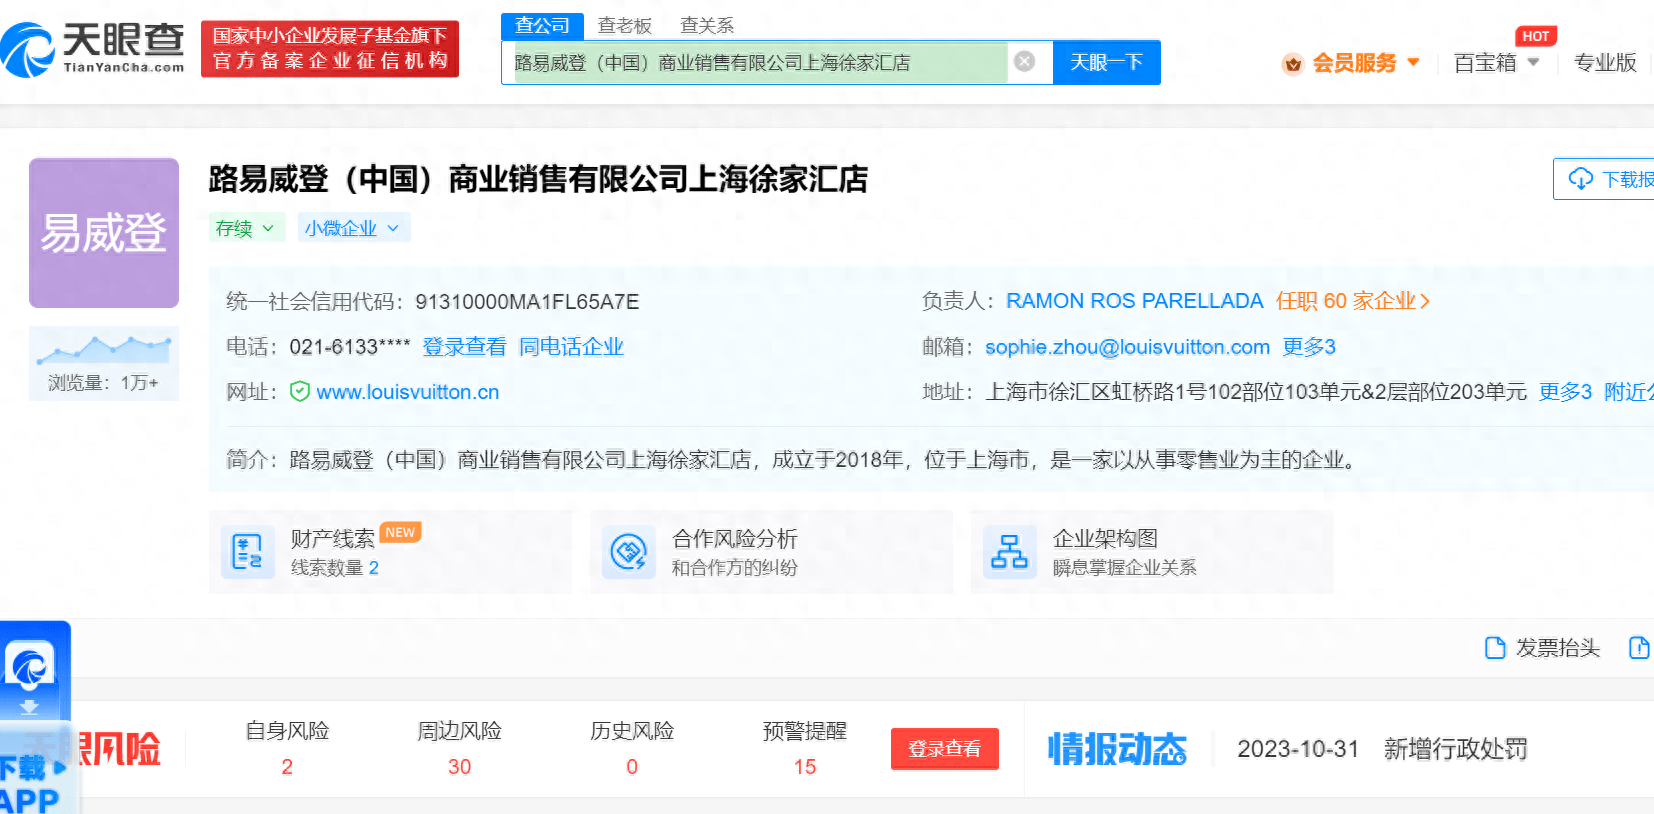The height and width of the screenshot is (814, 1654).
Task: Click the 发票抬头 invoice icon
Action: point(1495,648)
